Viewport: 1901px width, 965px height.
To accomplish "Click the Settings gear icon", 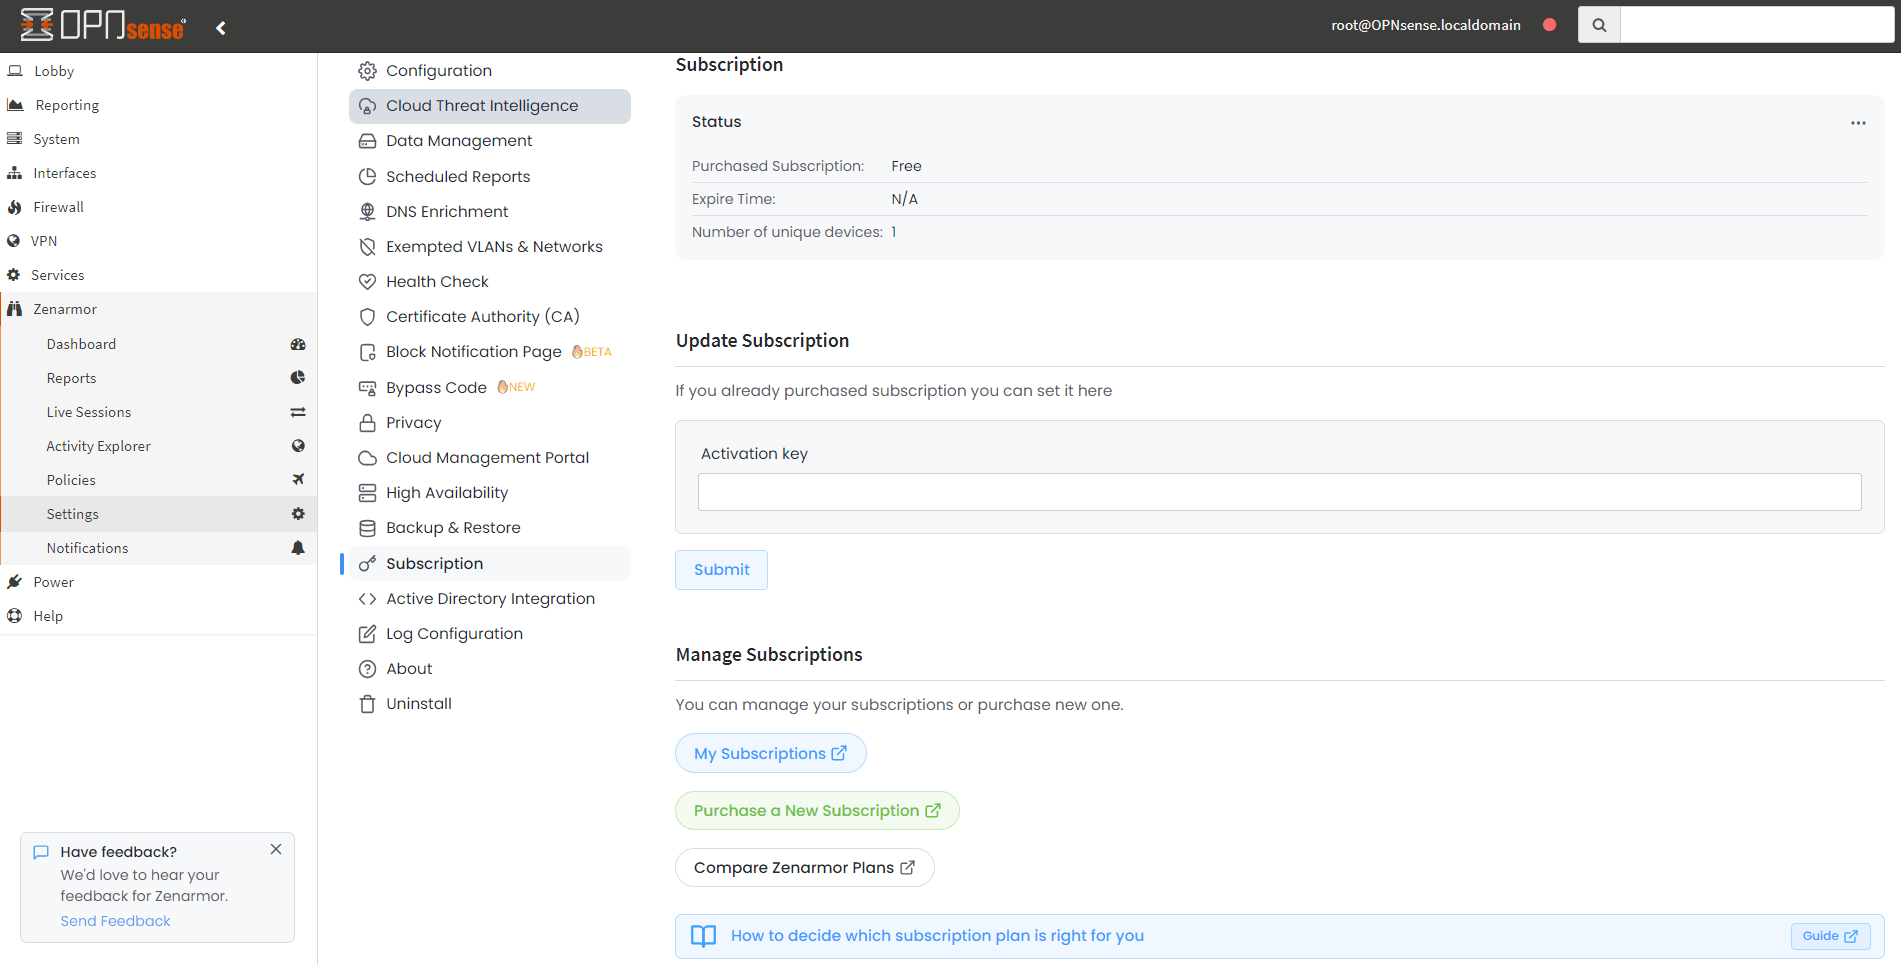I will point(298,514).
